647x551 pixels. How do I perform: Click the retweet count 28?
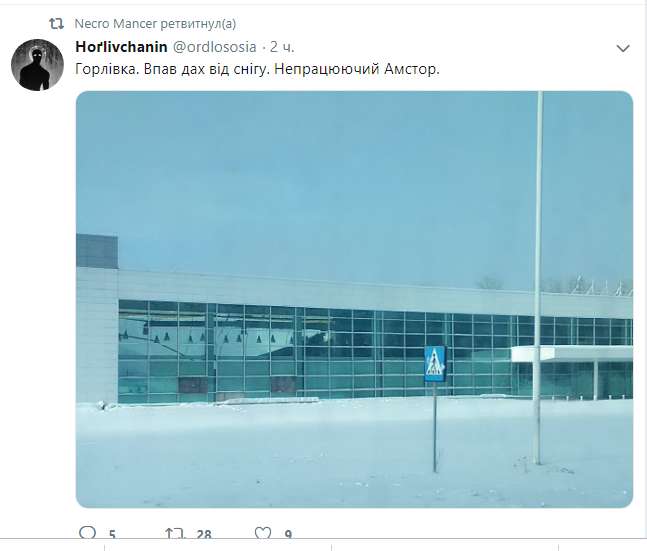pyautogui.click(x=204, y=535)
